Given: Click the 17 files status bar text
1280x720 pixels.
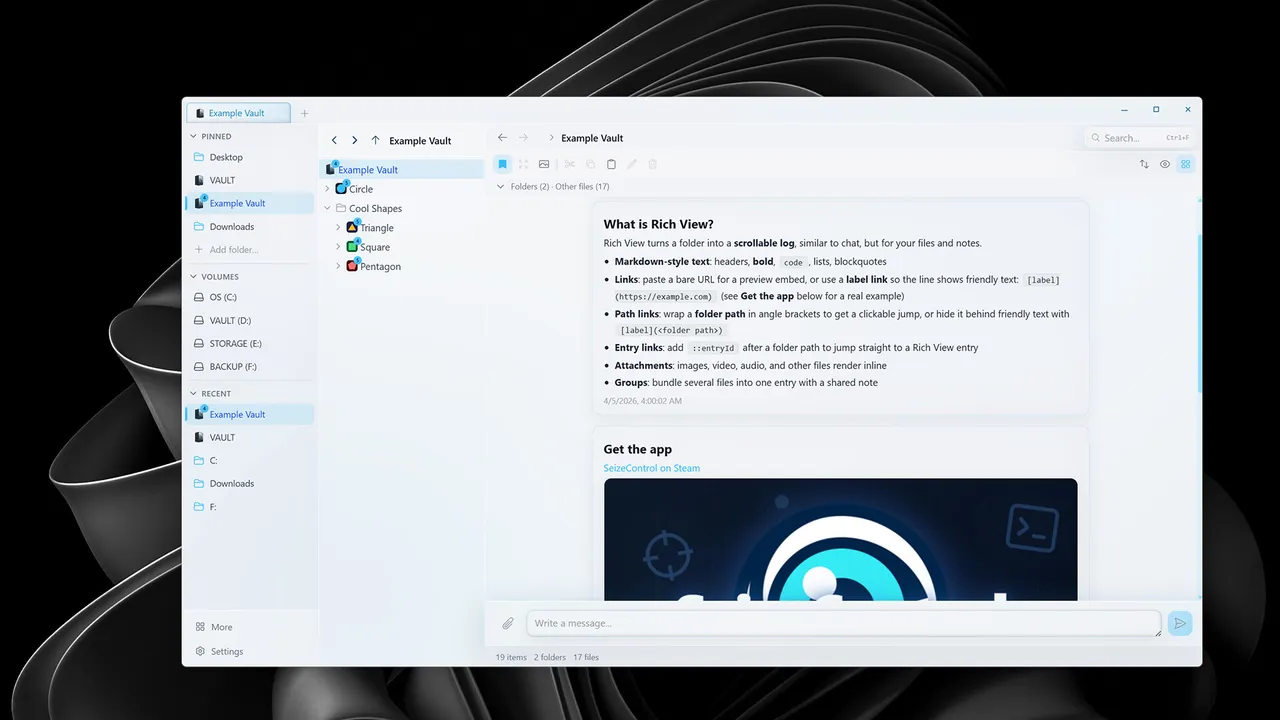Looking at the screenshot, I should (x=586, y=657).
